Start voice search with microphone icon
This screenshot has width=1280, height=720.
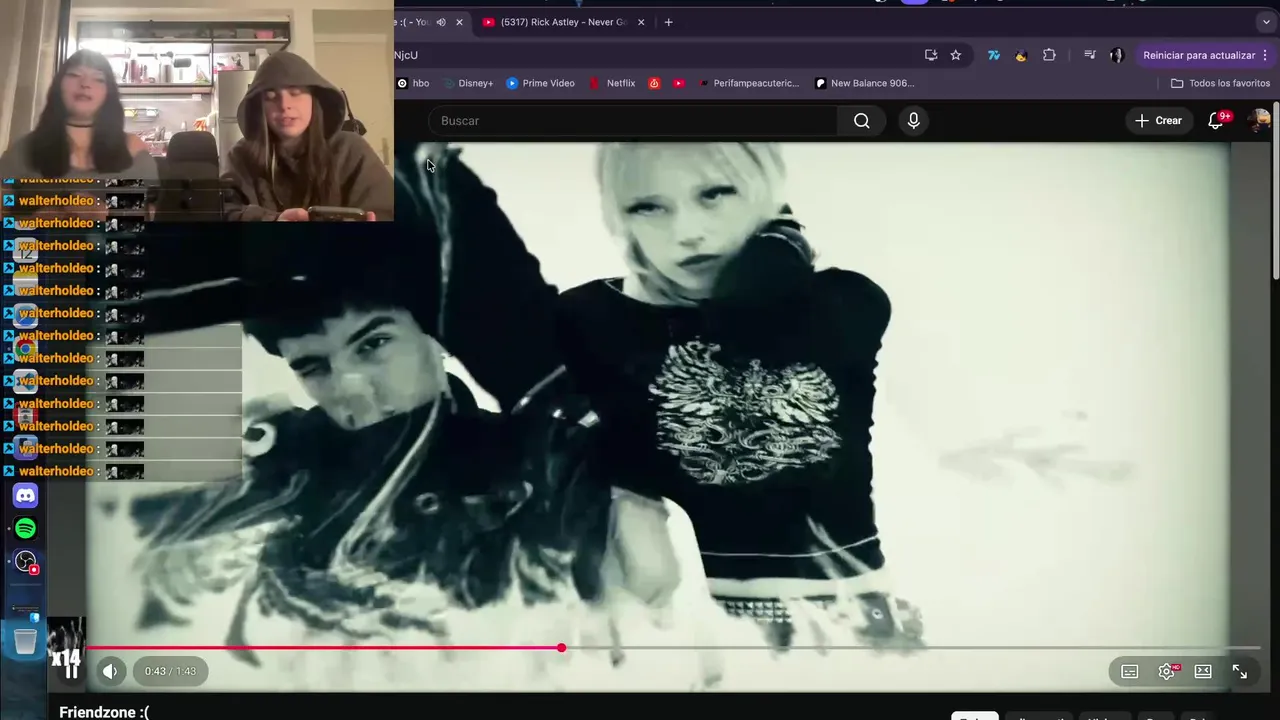click(x=913, y=121)
